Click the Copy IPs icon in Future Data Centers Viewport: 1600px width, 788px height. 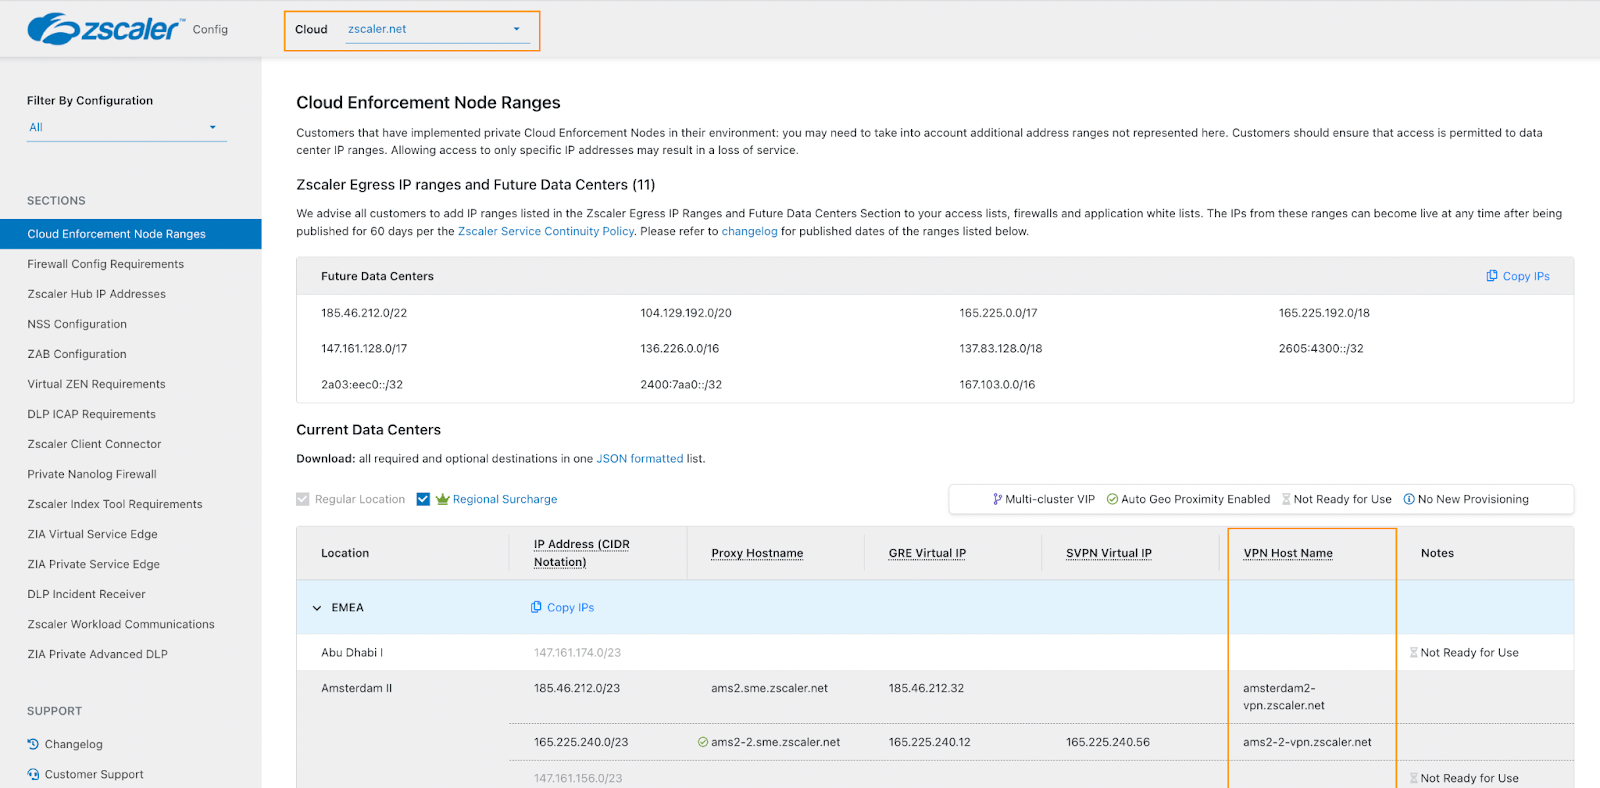[1491, 276]
